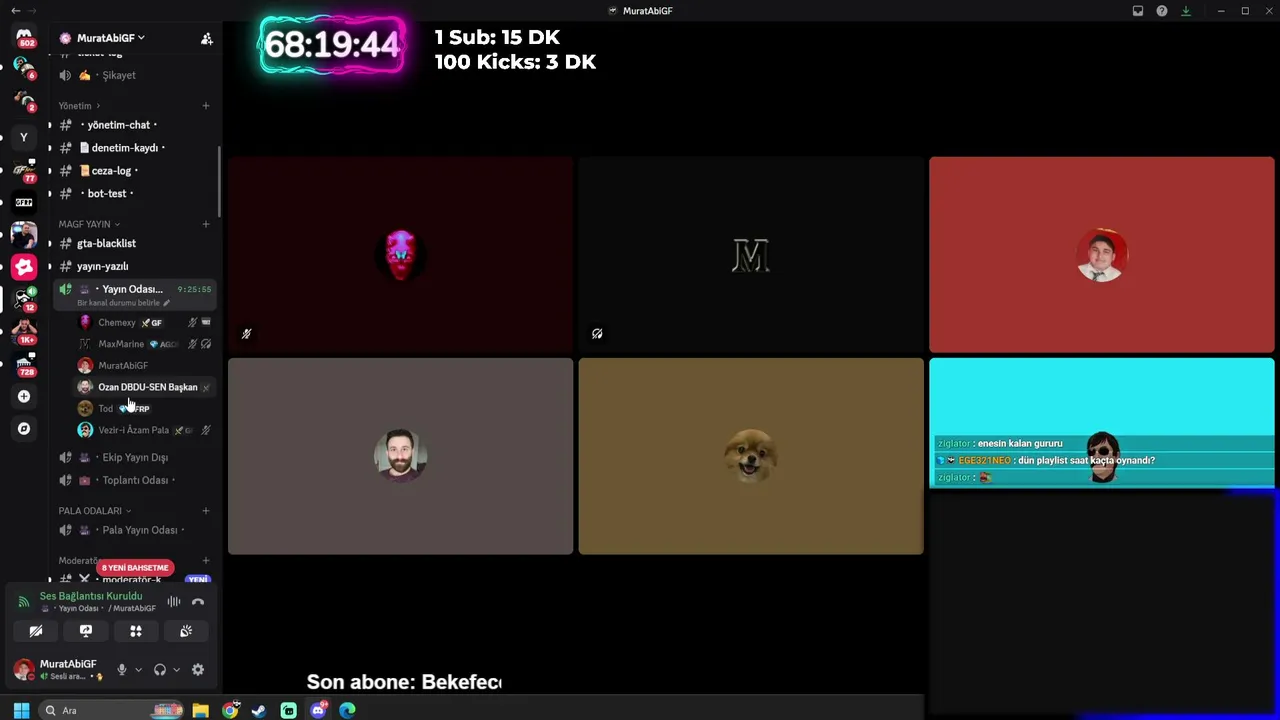Add a server with the plus icon
This screenshot has height=720, width=1280.
24,397
